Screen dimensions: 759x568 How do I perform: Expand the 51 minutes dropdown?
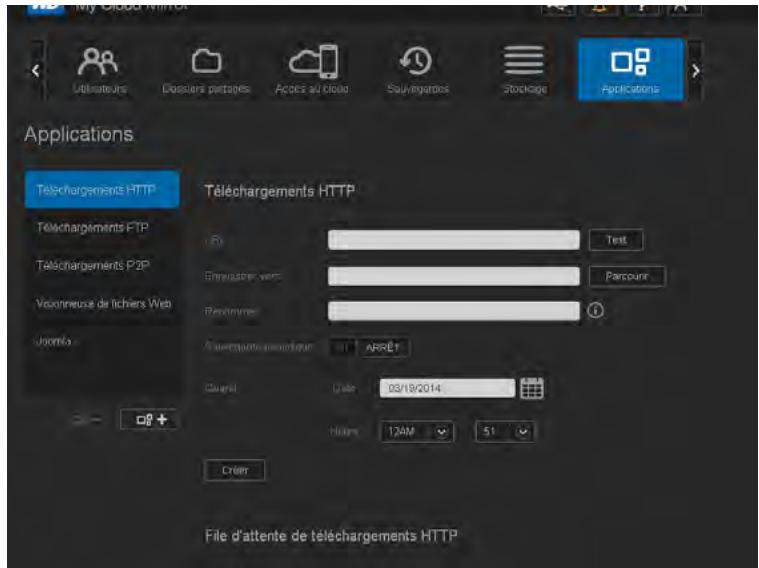(x=505, y=431)
